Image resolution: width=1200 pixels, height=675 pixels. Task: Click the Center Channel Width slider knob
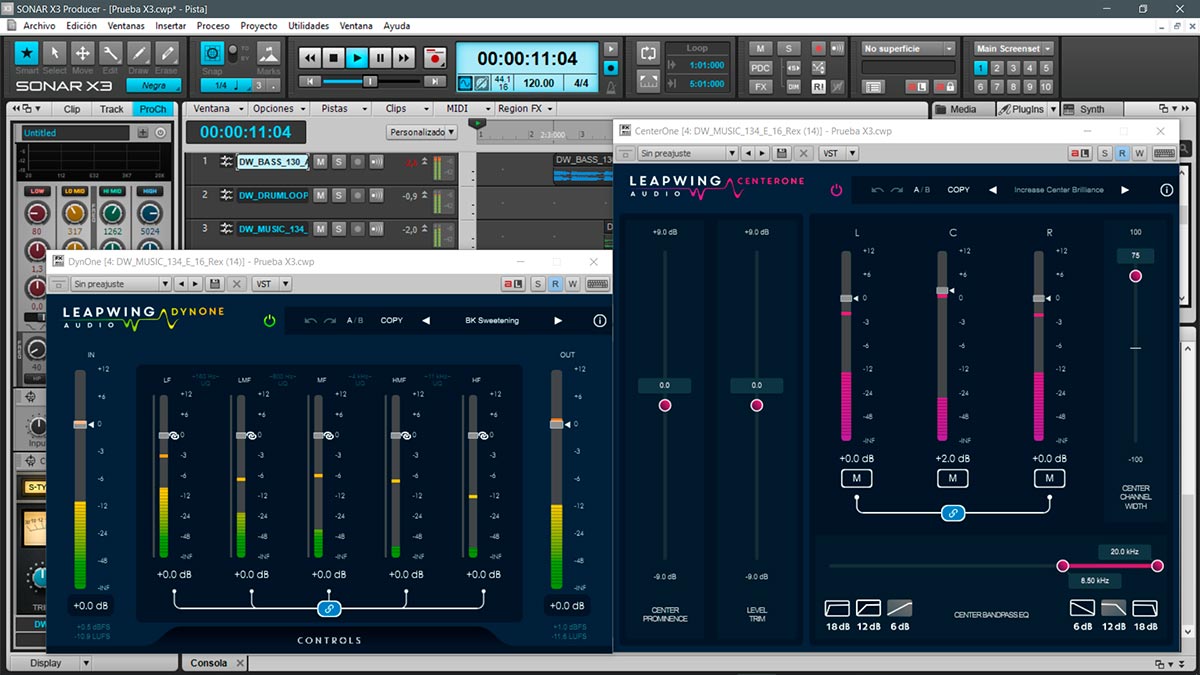tap(1135, 276)
